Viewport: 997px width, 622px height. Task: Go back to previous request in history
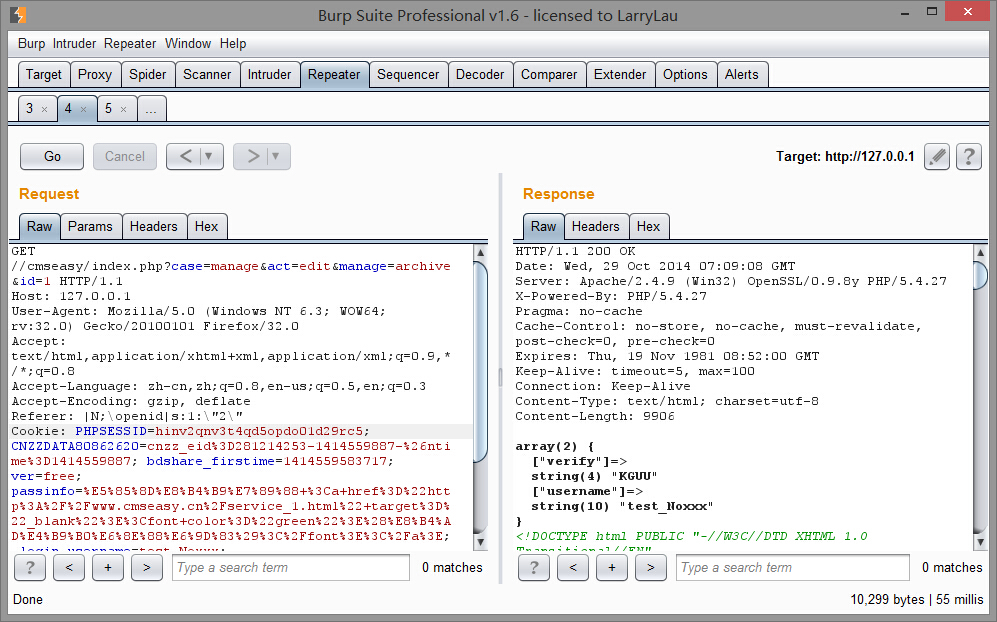click(x=185, y=156)
